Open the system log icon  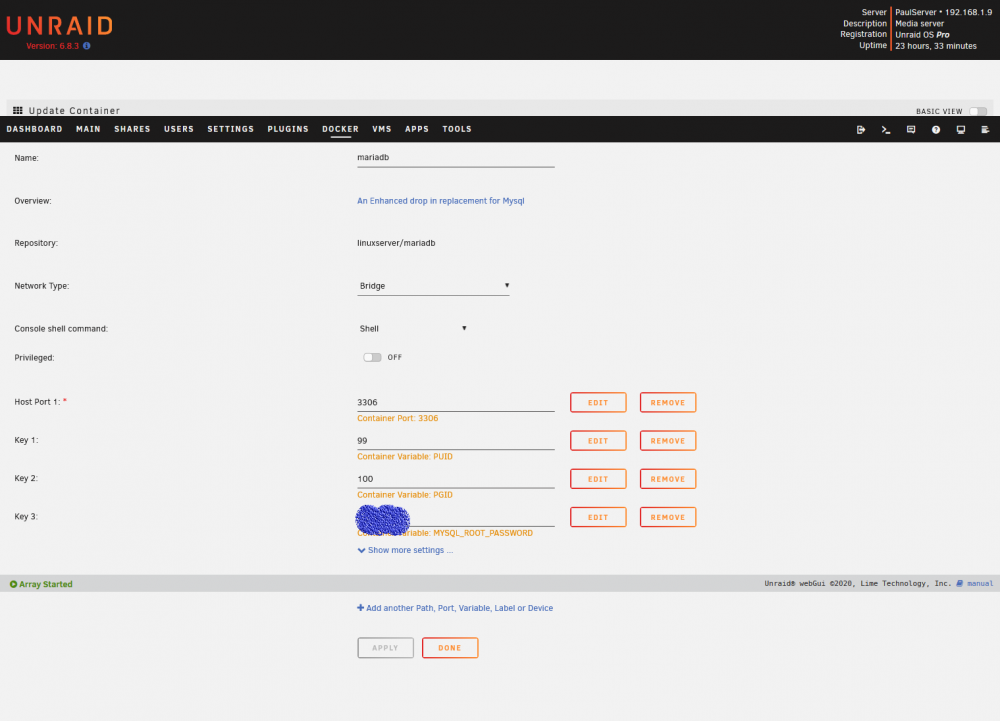985,129
